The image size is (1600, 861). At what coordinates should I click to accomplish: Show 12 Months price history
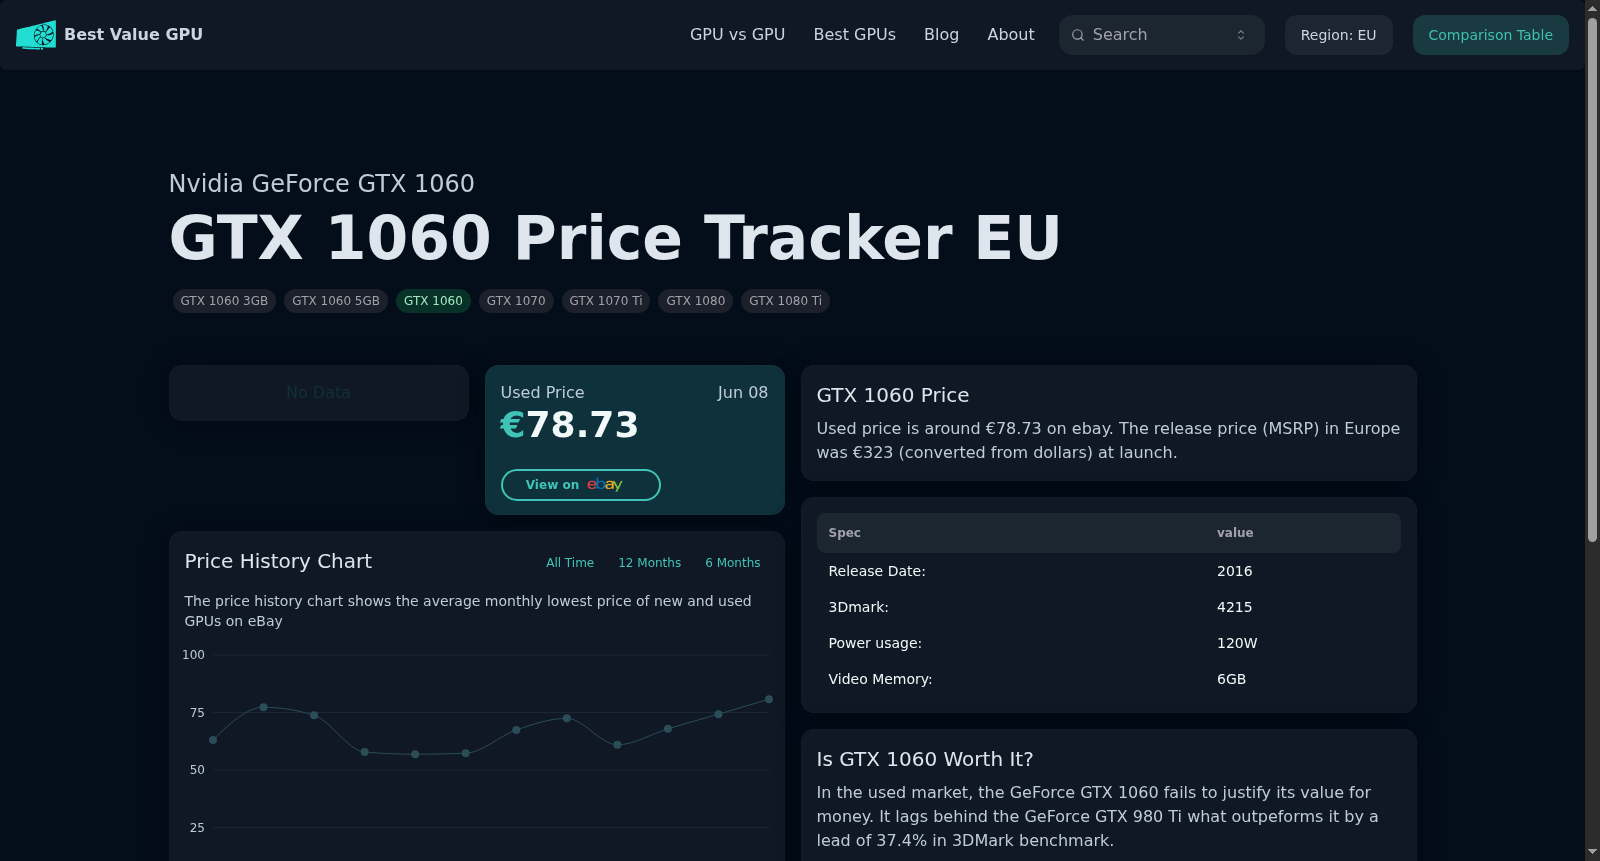click(649, 563)
